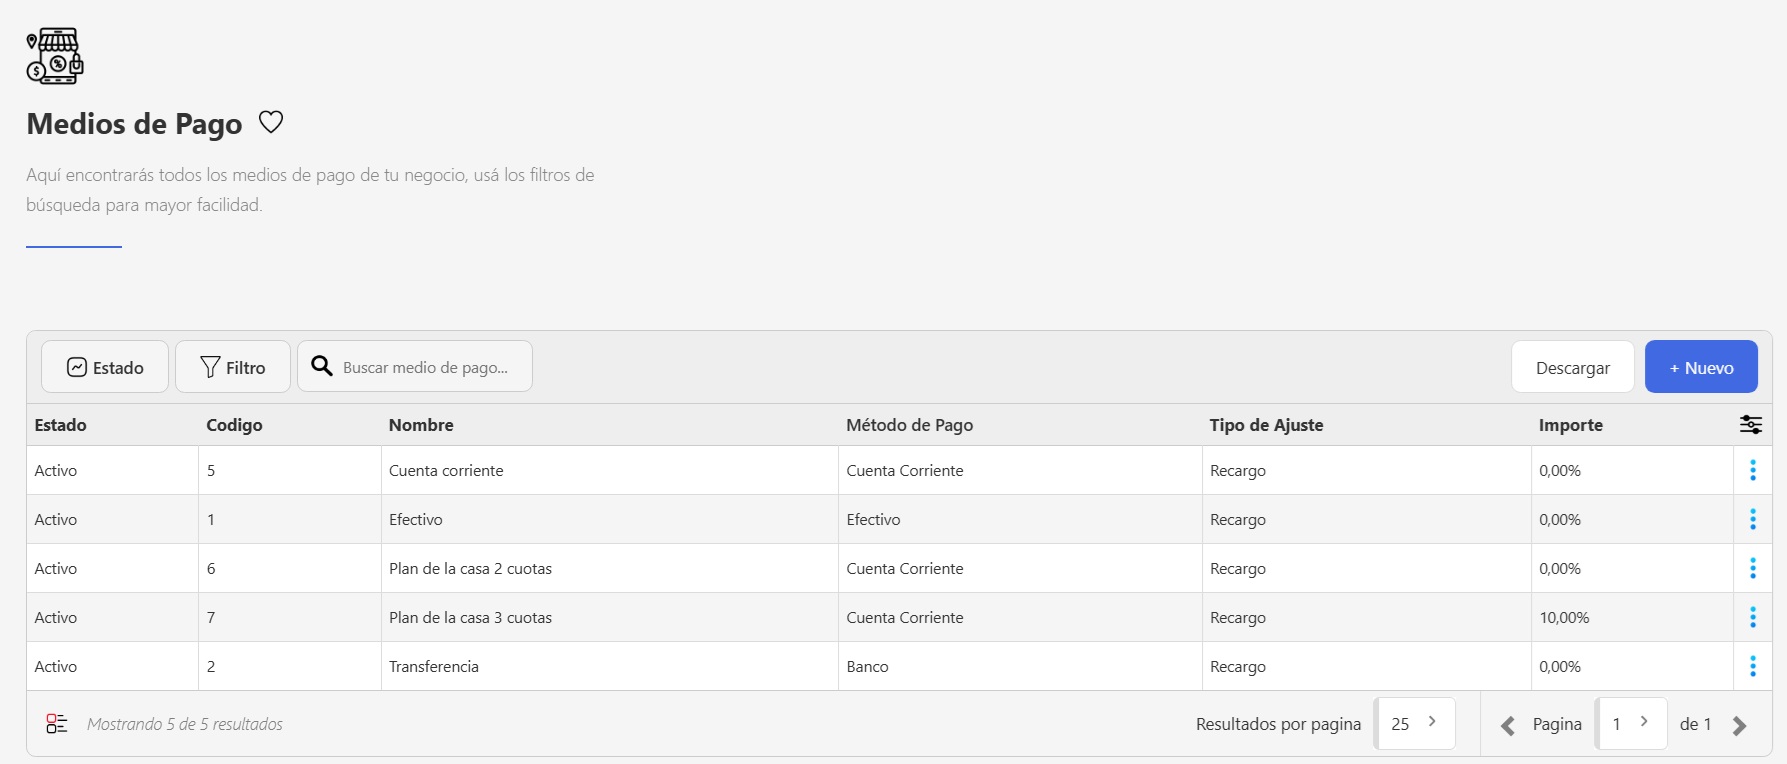Focus the Buscar medio de pago search field
Screen dimensions: 1787x764
430,367
